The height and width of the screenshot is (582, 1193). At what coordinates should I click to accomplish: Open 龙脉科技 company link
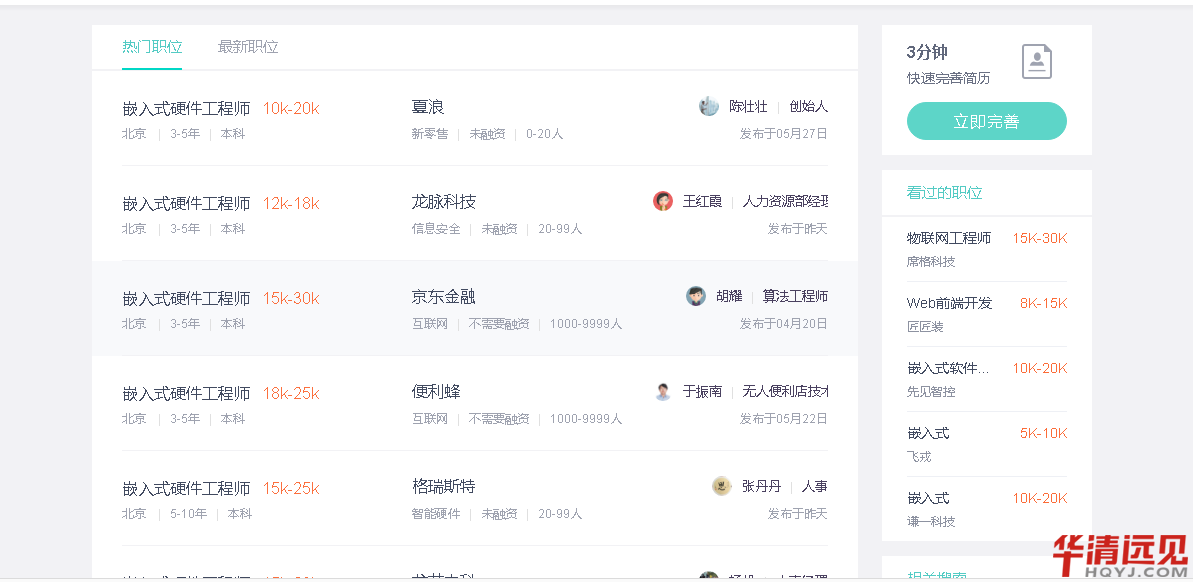444,202
